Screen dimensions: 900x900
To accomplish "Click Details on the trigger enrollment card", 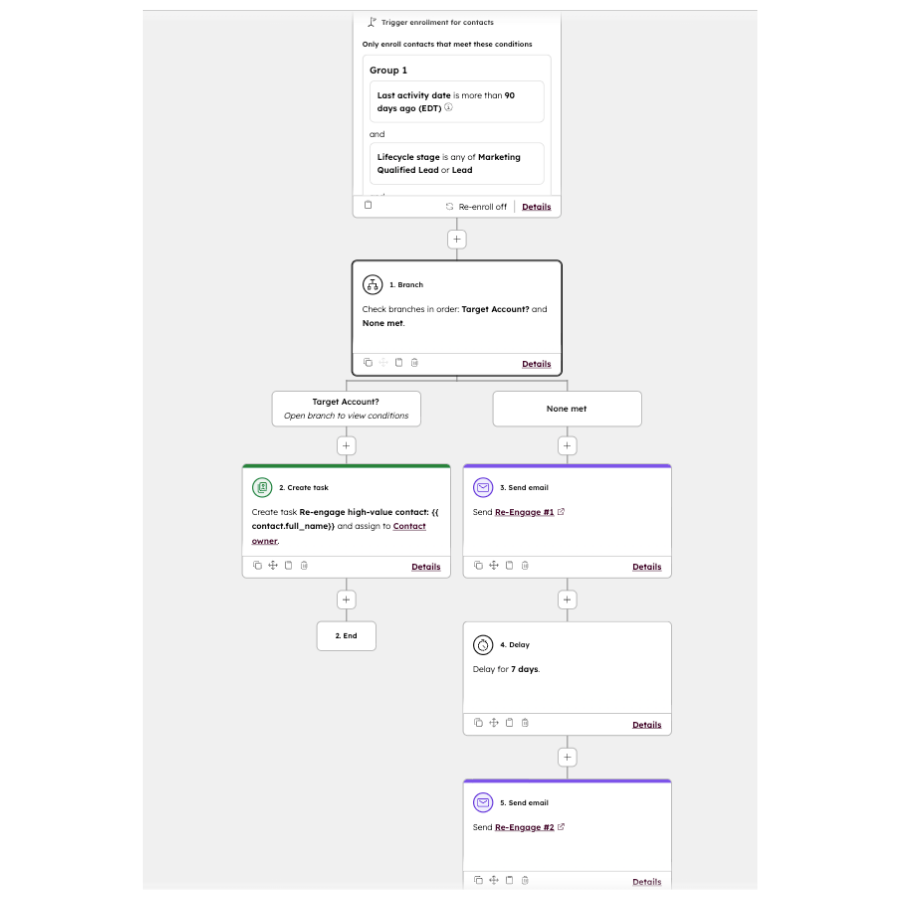I will pos(536,206).
